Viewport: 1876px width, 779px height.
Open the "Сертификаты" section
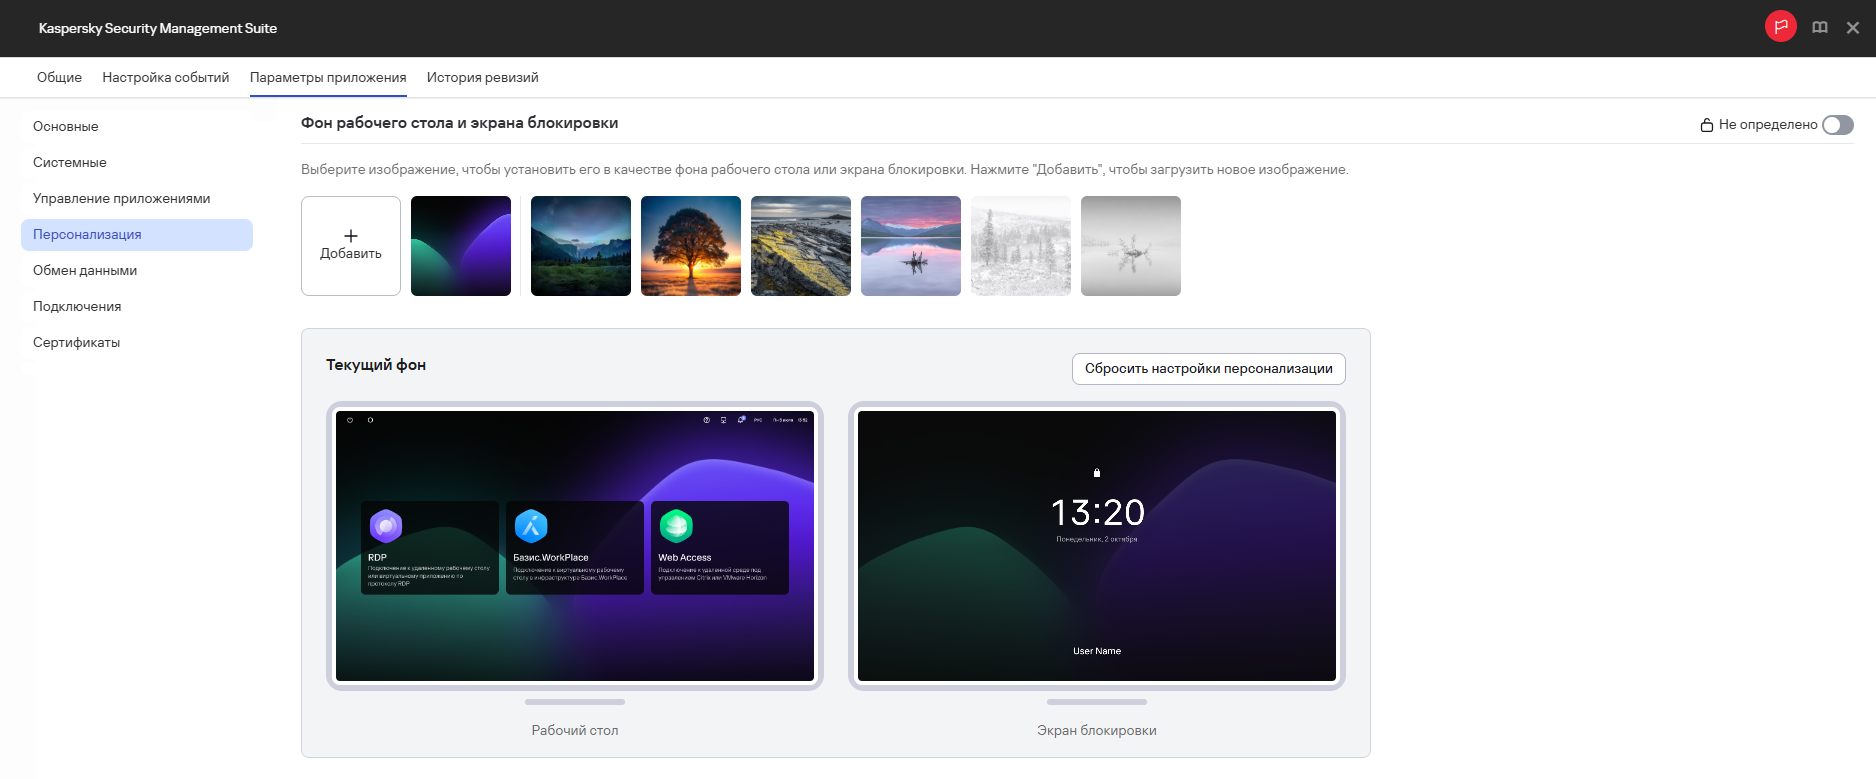click(x=76, y=342)
